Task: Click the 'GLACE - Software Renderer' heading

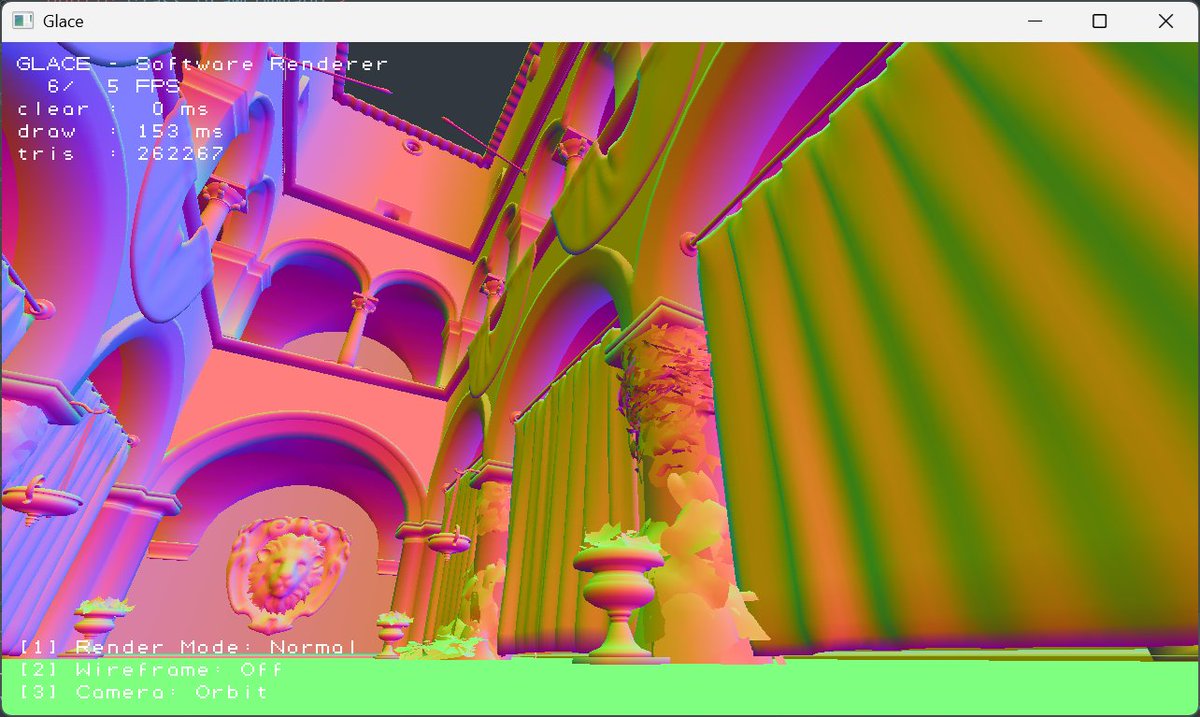Action: pos(202,64)
